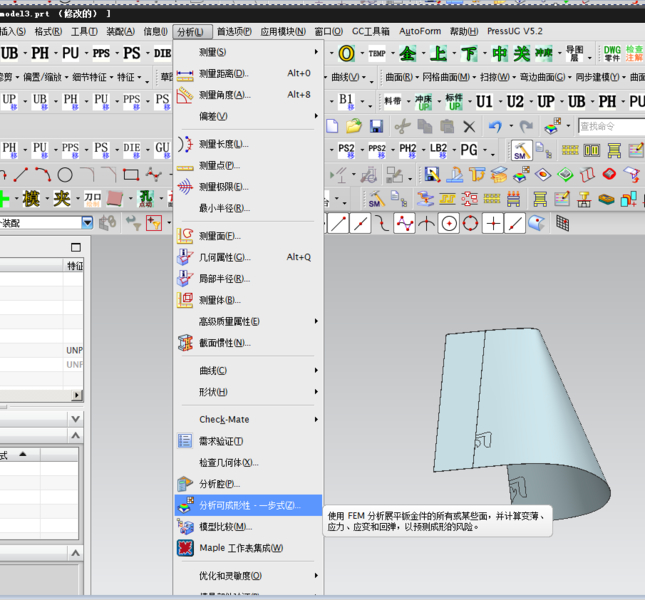645x600 pixels.
Task: Click the 特征 column header
Action: [x=75, y=266]
